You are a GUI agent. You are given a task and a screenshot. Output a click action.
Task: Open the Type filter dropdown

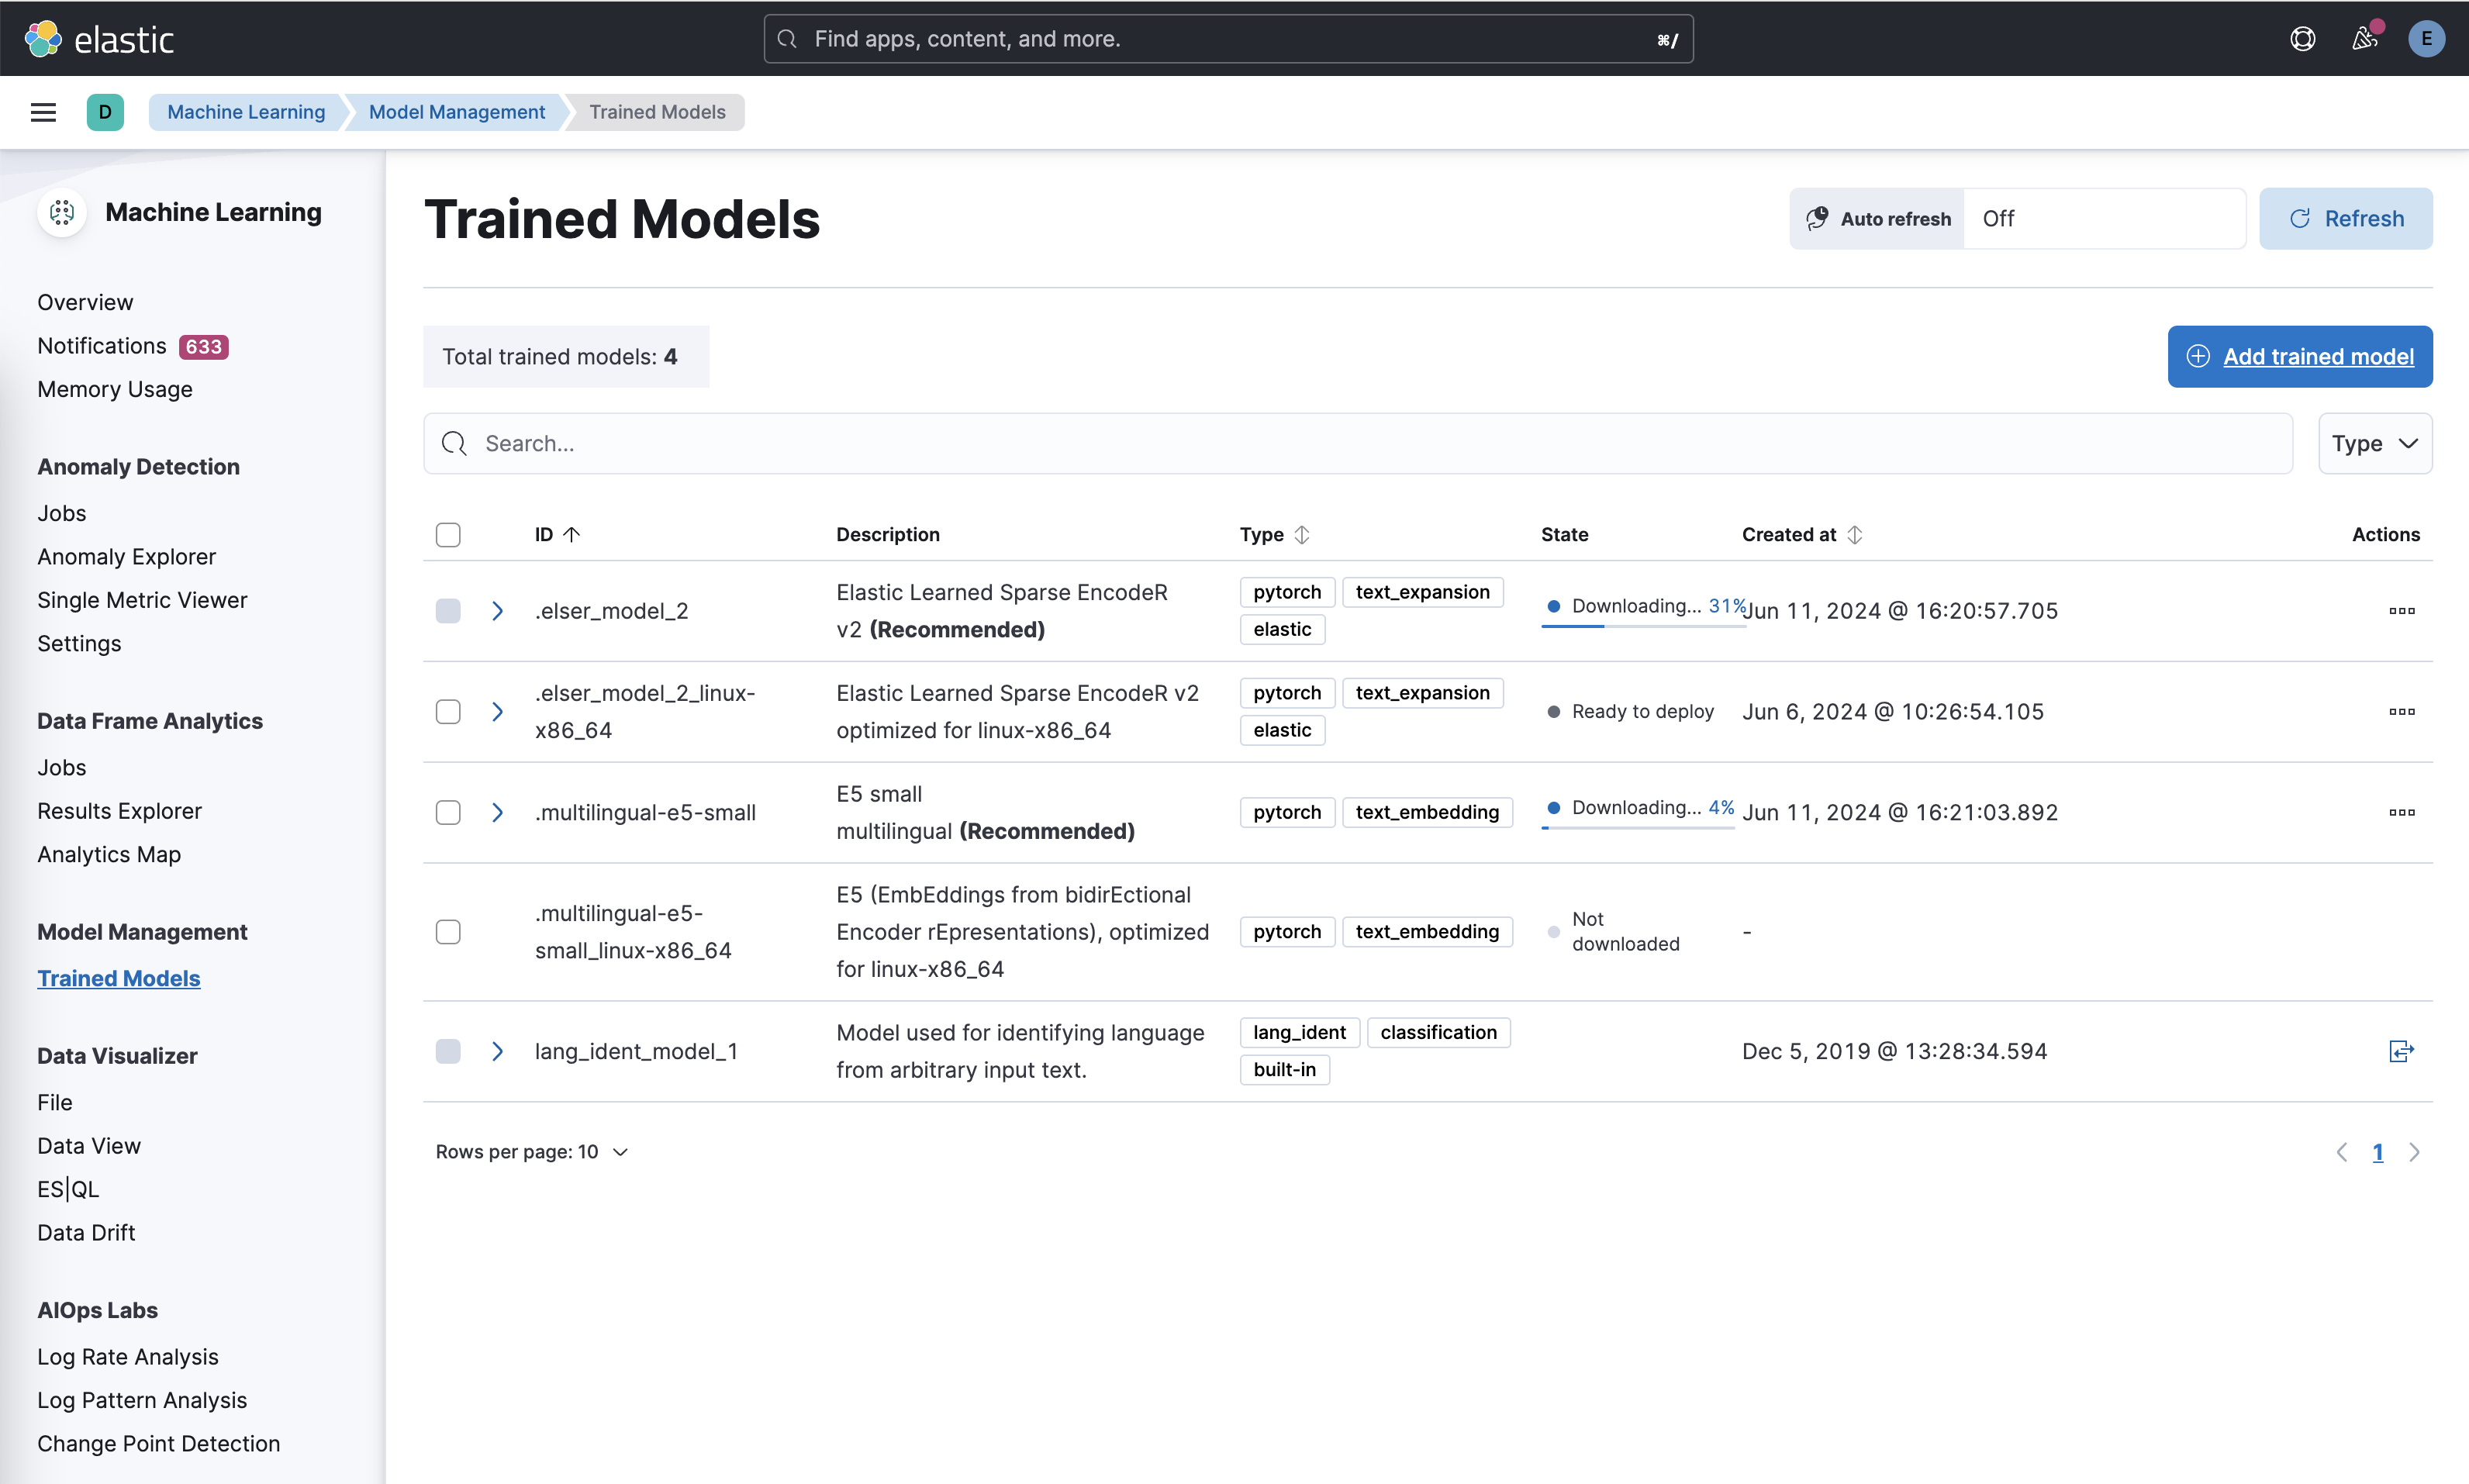click(x=2375, y=444)
